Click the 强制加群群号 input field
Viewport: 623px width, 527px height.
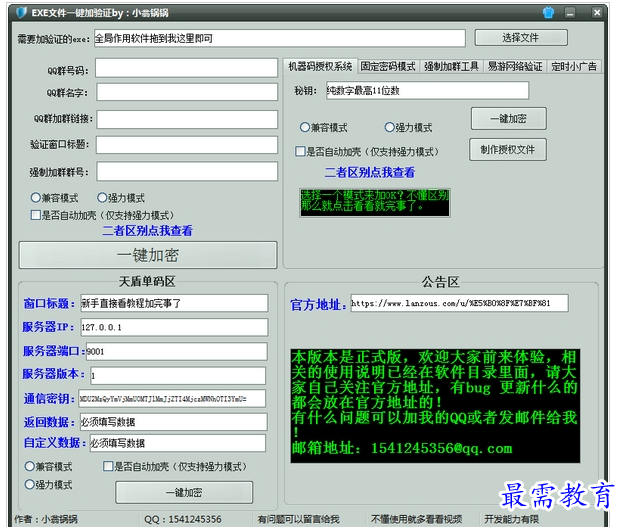[x=187, y=172]
